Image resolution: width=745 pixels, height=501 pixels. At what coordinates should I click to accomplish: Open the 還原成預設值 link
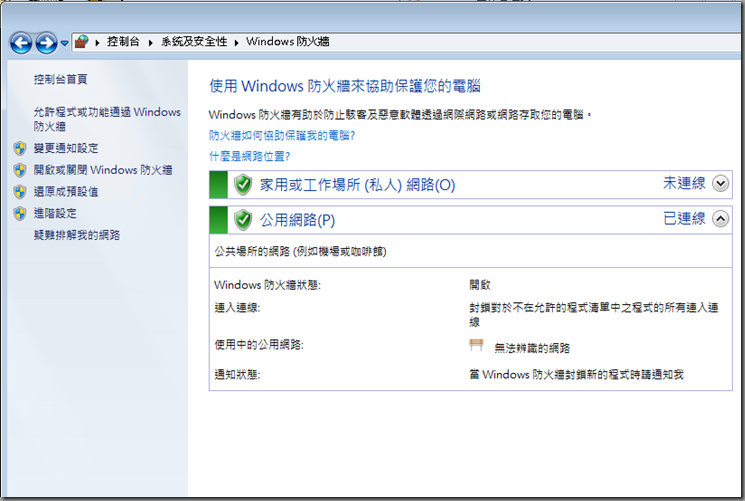[66, 192]
